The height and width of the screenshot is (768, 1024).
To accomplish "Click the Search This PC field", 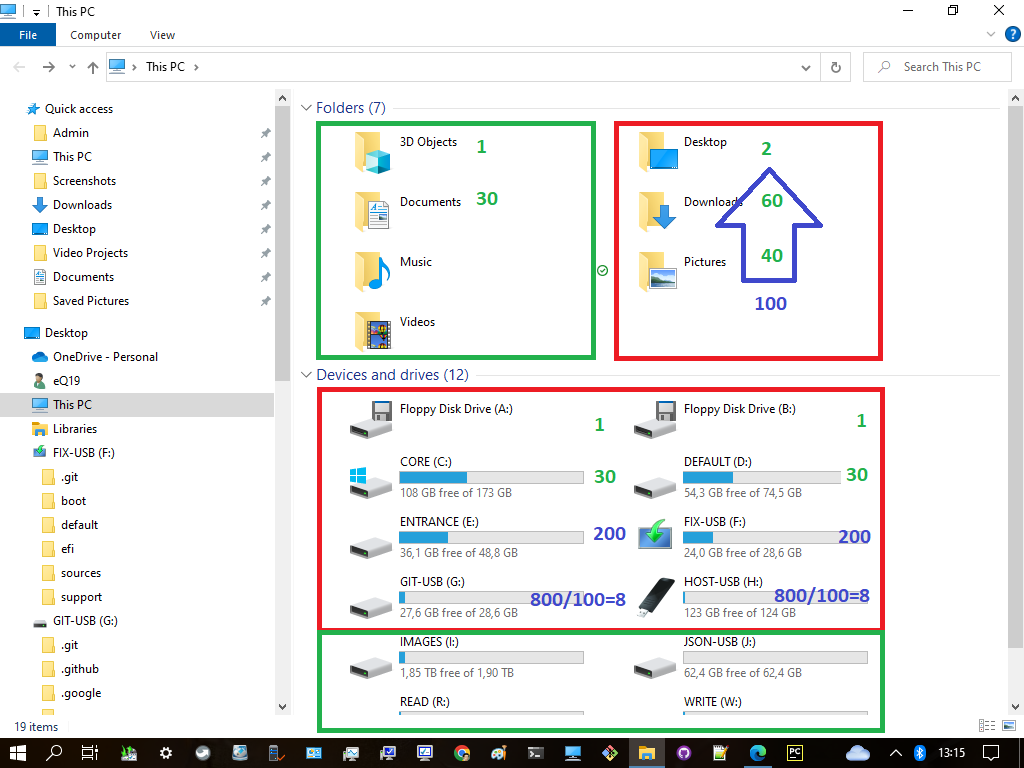I will pos(937,67).
